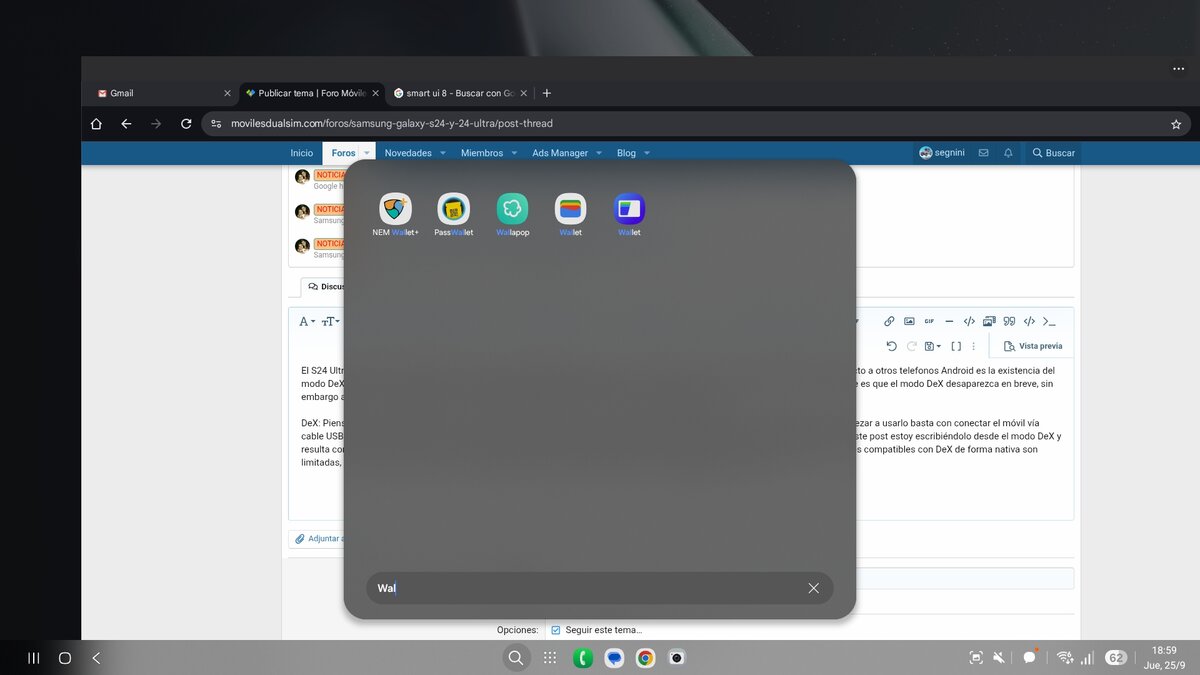Open recent apps button in the taskbar
1200x675 pixels.
[x=33, y=658]
